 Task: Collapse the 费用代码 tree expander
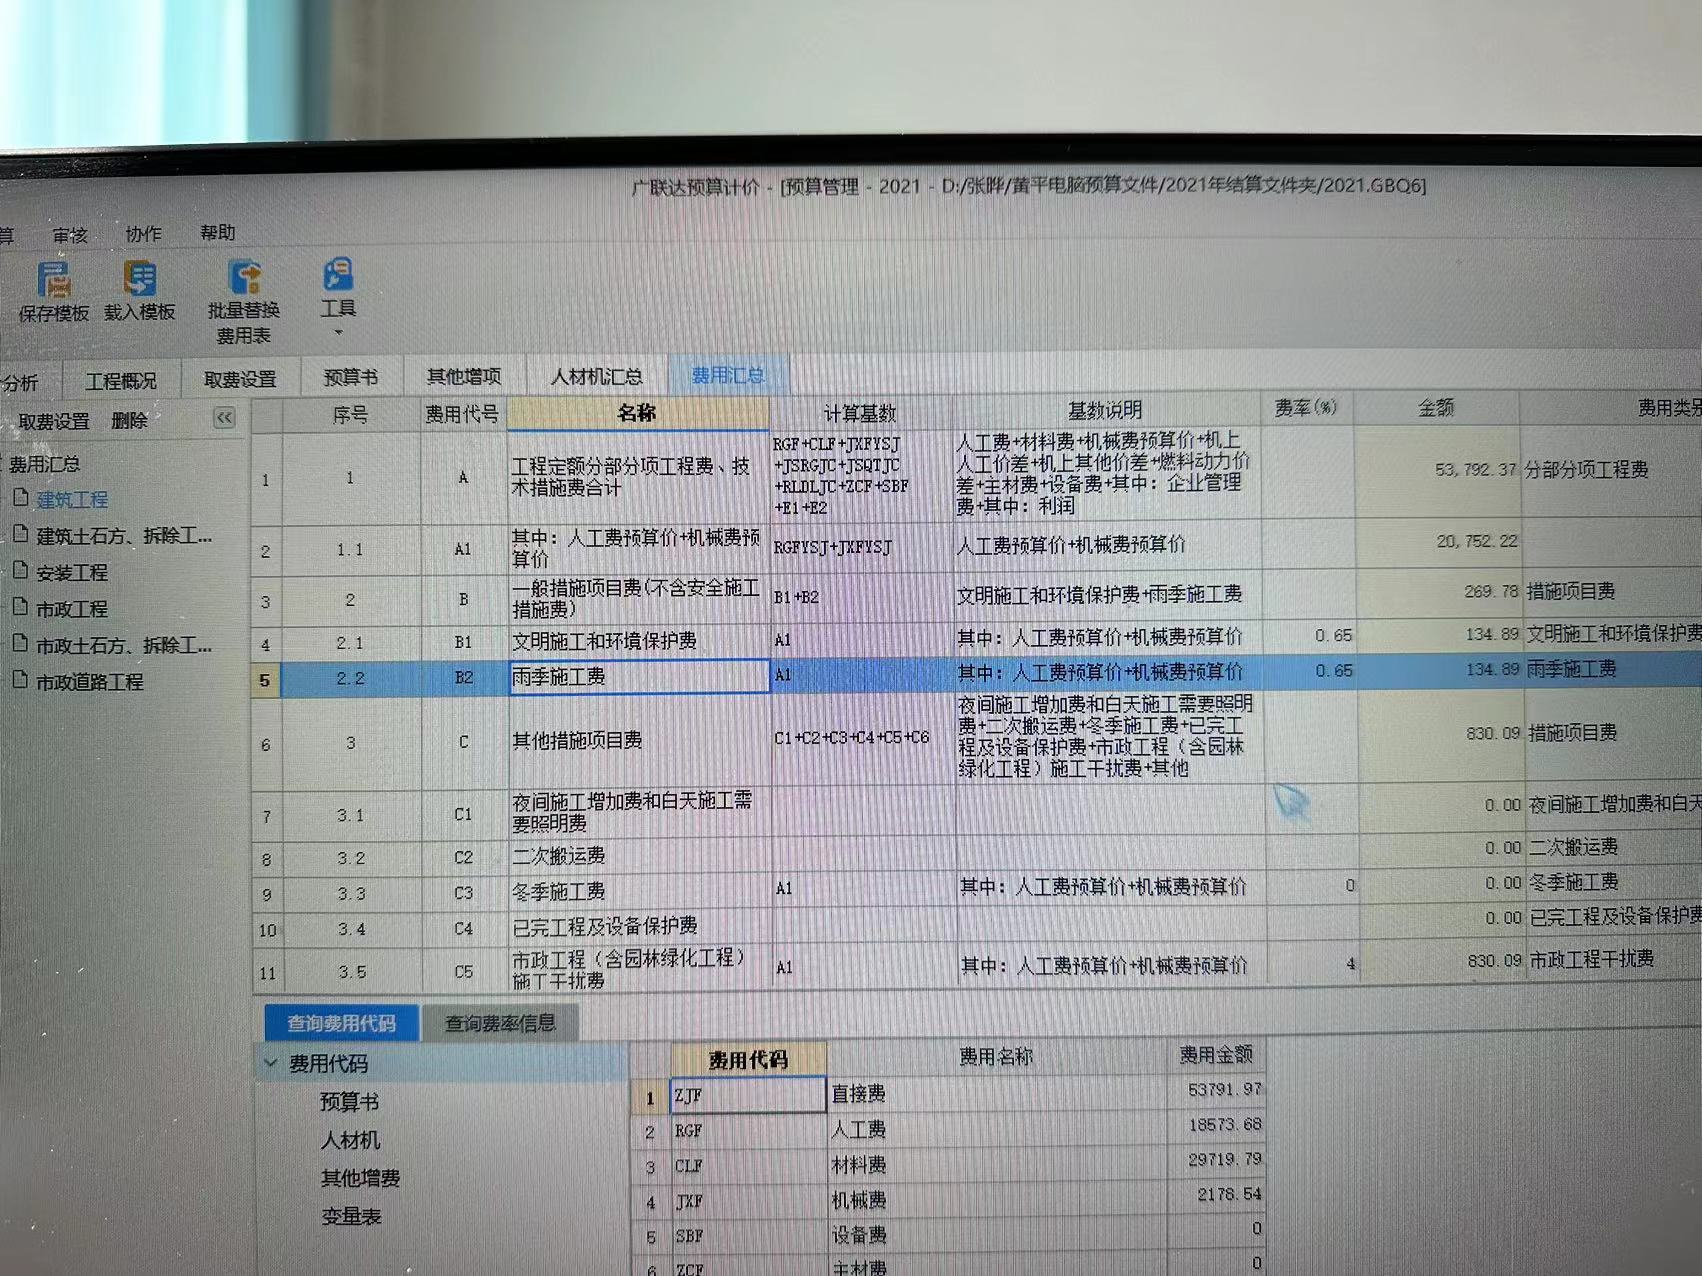pyautogui.click(x=271, y=1063)
